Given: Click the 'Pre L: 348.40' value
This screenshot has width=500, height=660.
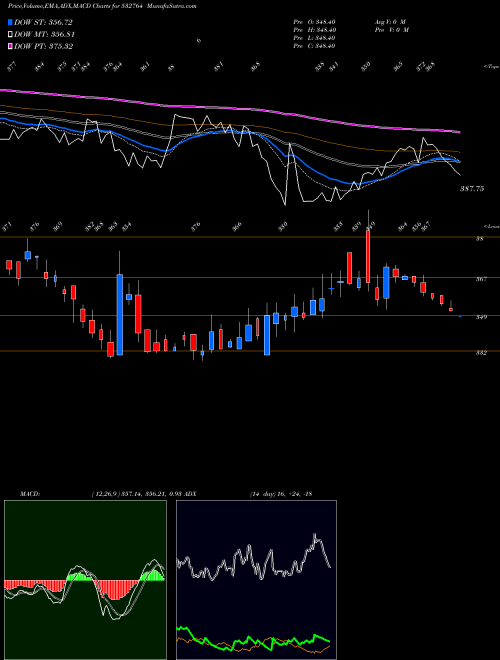Looking at the screenshot, I should point(314,38).
